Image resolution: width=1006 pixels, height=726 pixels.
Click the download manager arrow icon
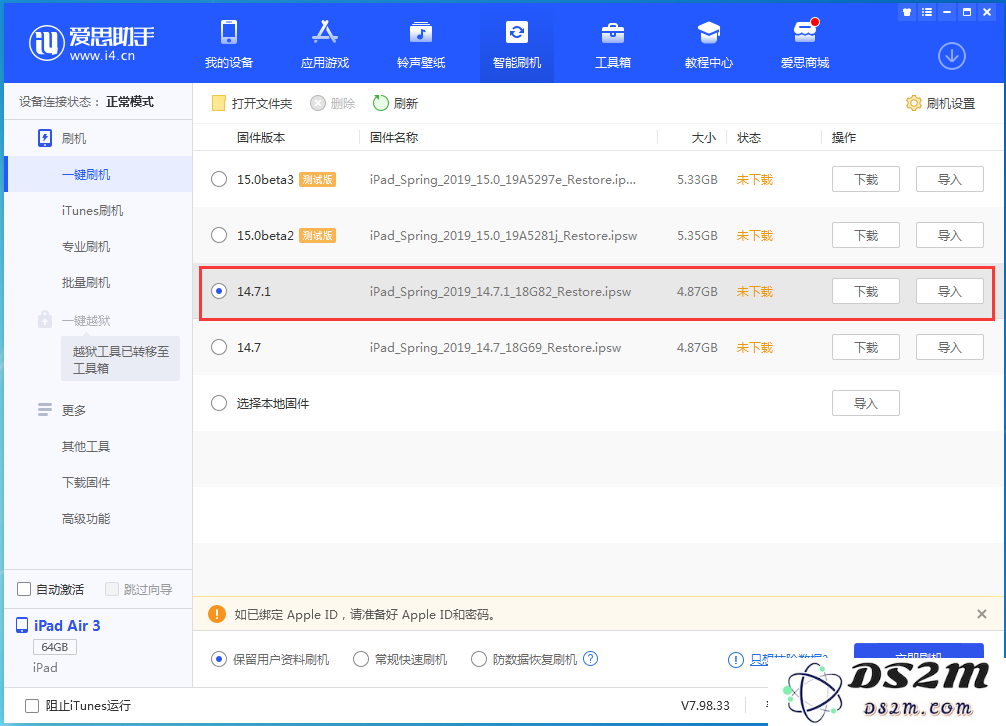pos(951,56)
